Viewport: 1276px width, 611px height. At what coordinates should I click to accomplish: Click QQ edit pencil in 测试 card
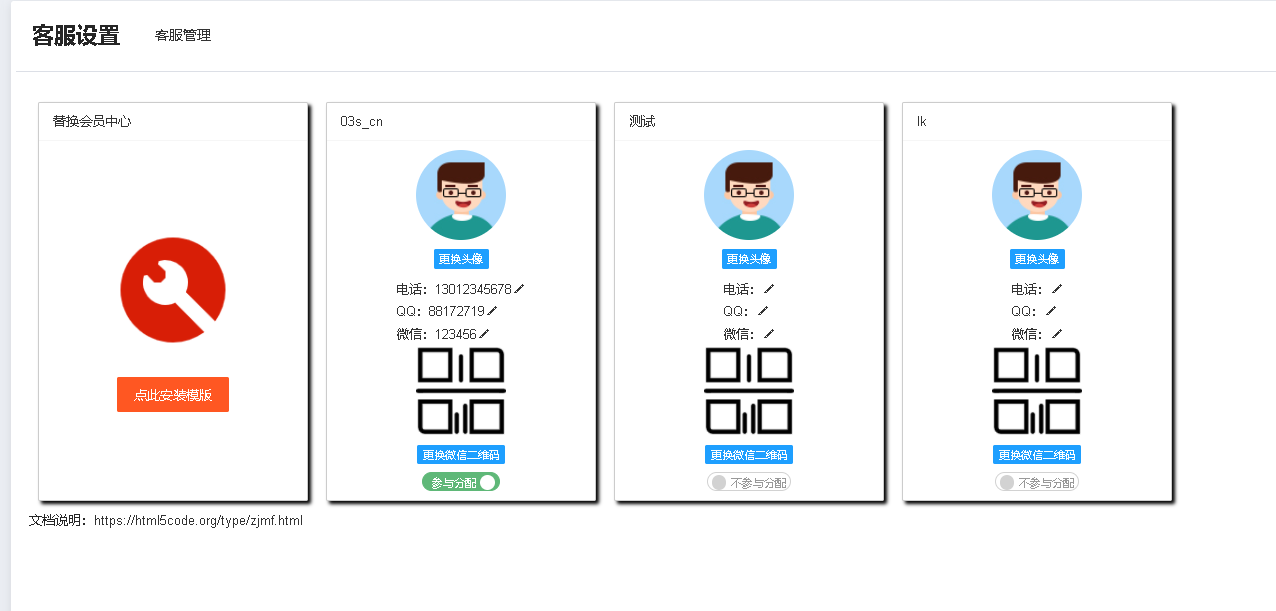pyautogui.click(x=769, y=311)
